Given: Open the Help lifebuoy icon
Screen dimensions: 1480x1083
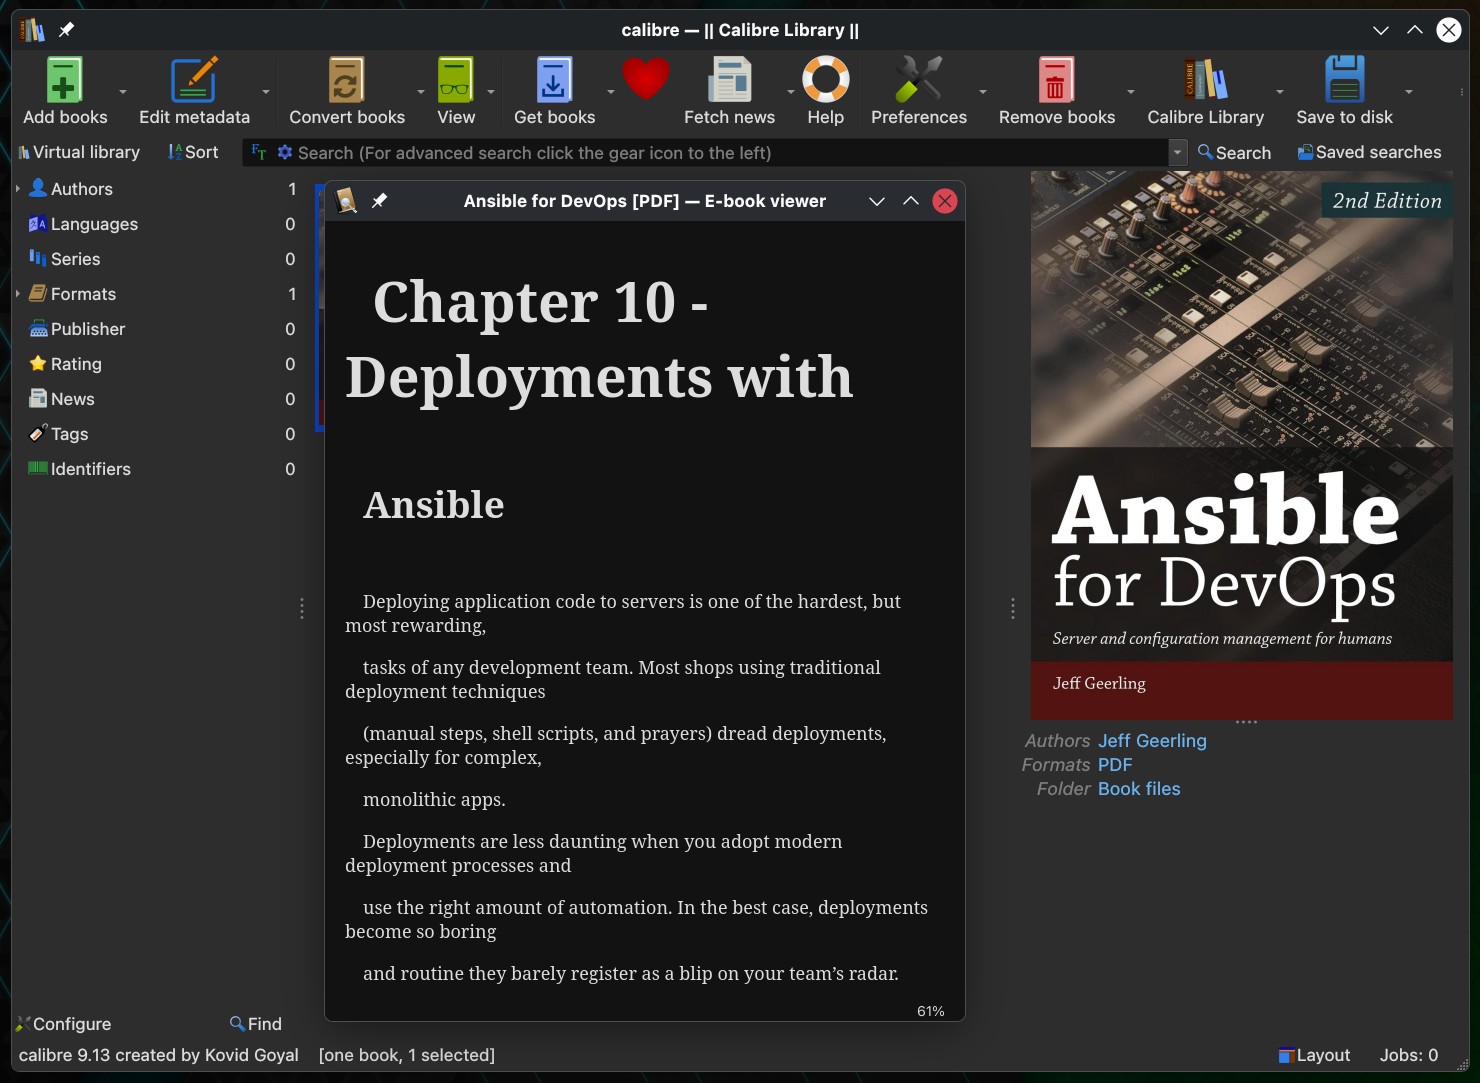Looking at the screenshot, I should (826, 80).
